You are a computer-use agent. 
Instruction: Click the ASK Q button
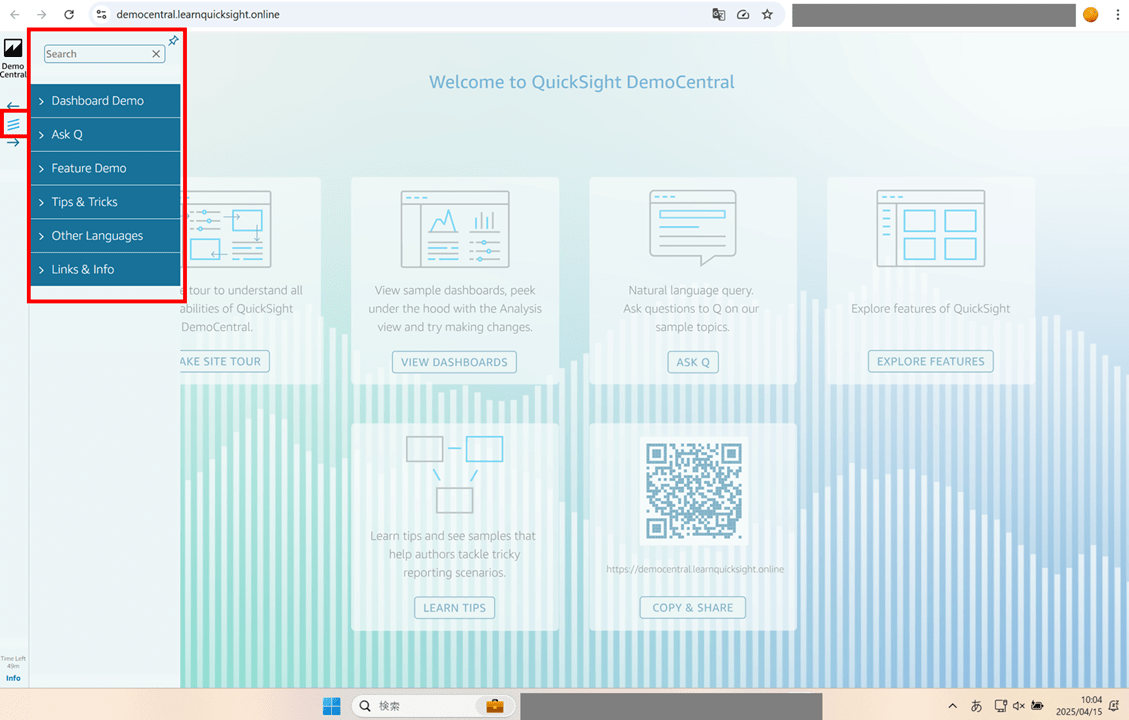coord(693,362)
